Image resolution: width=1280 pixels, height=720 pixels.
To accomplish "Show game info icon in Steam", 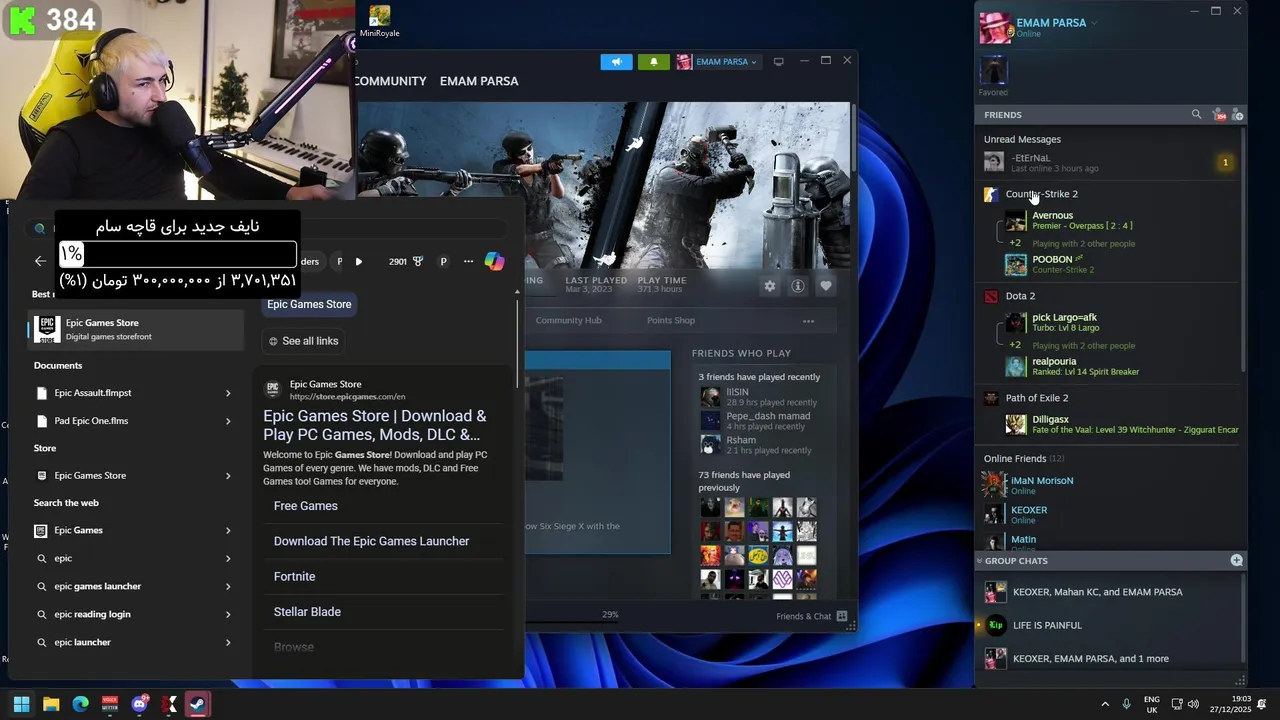I will [798, 286].
